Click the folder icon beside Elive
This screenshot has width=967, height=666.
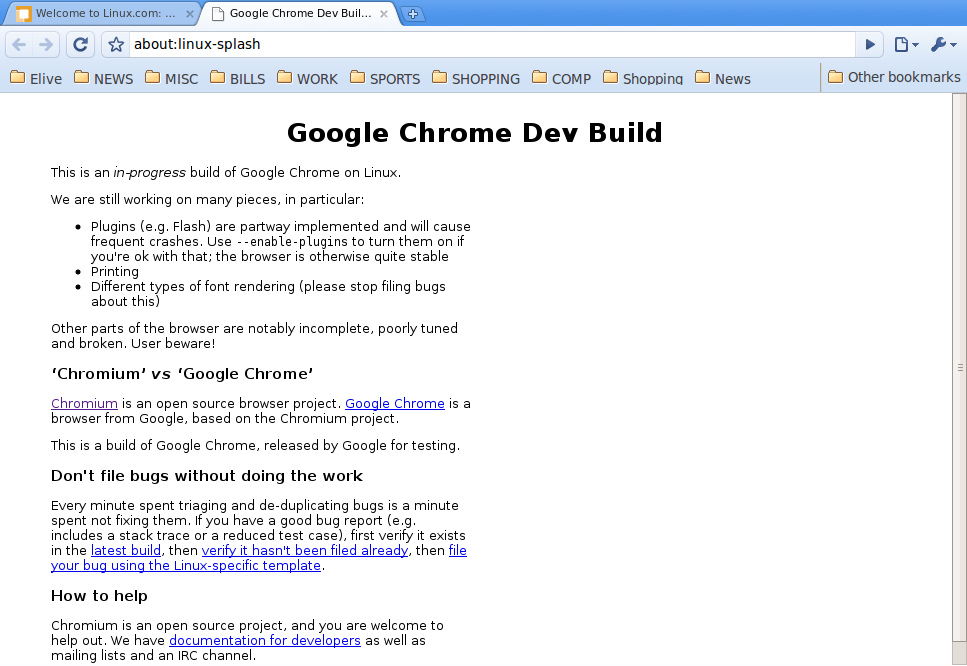pyautogui.click(x=18, y=77)
